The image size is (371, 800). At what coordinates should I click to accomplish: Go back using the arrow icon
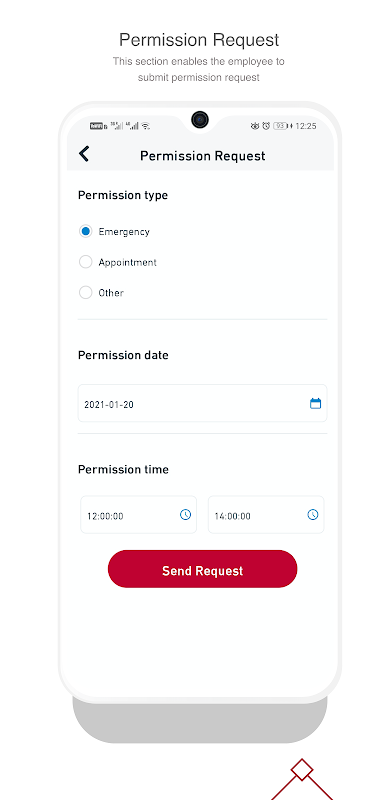[84, 154]
